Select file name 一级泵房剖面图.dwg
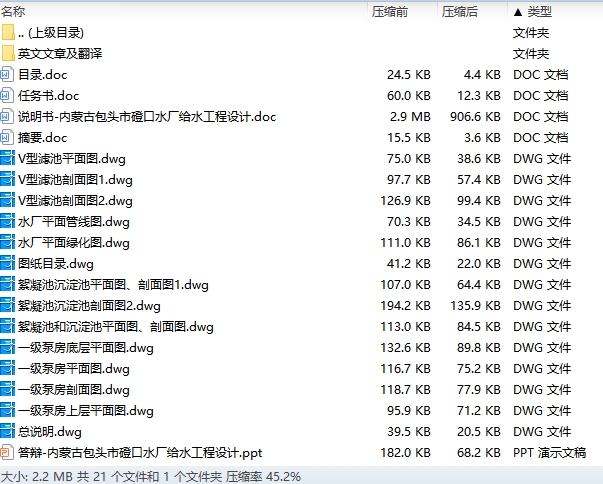The width and height of the screenshot is (603, 484). pos(73,389)
